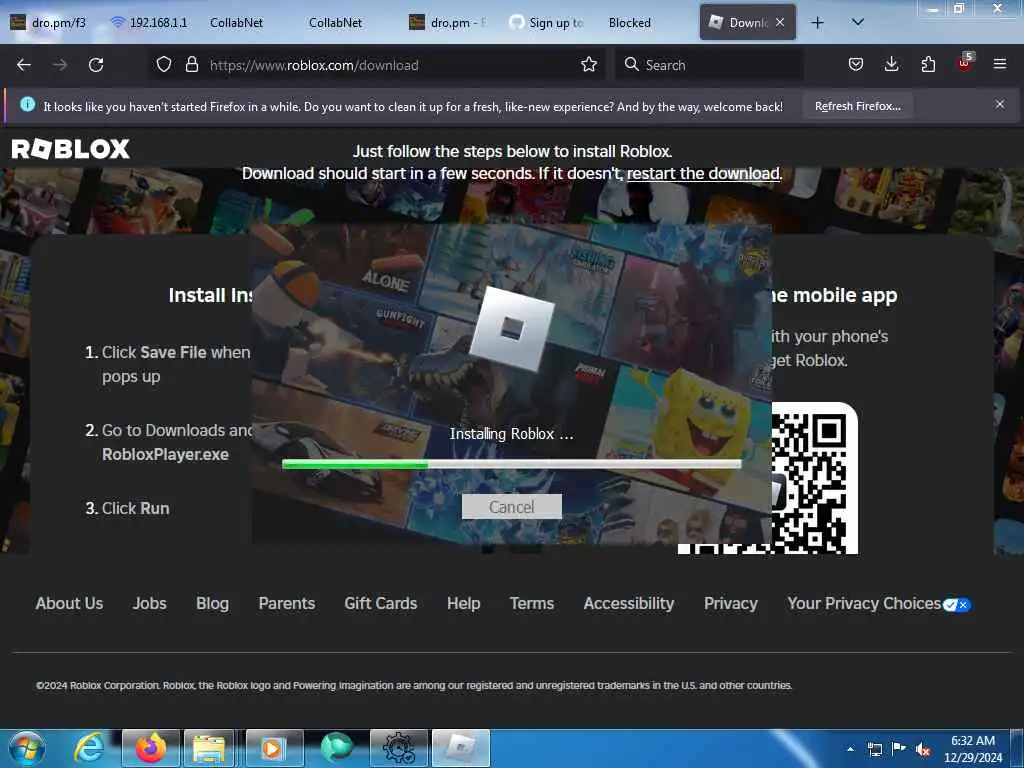Screen dimensions: 1024x768
Task: Open the Jobs footer link
Action: pos(150,603)
